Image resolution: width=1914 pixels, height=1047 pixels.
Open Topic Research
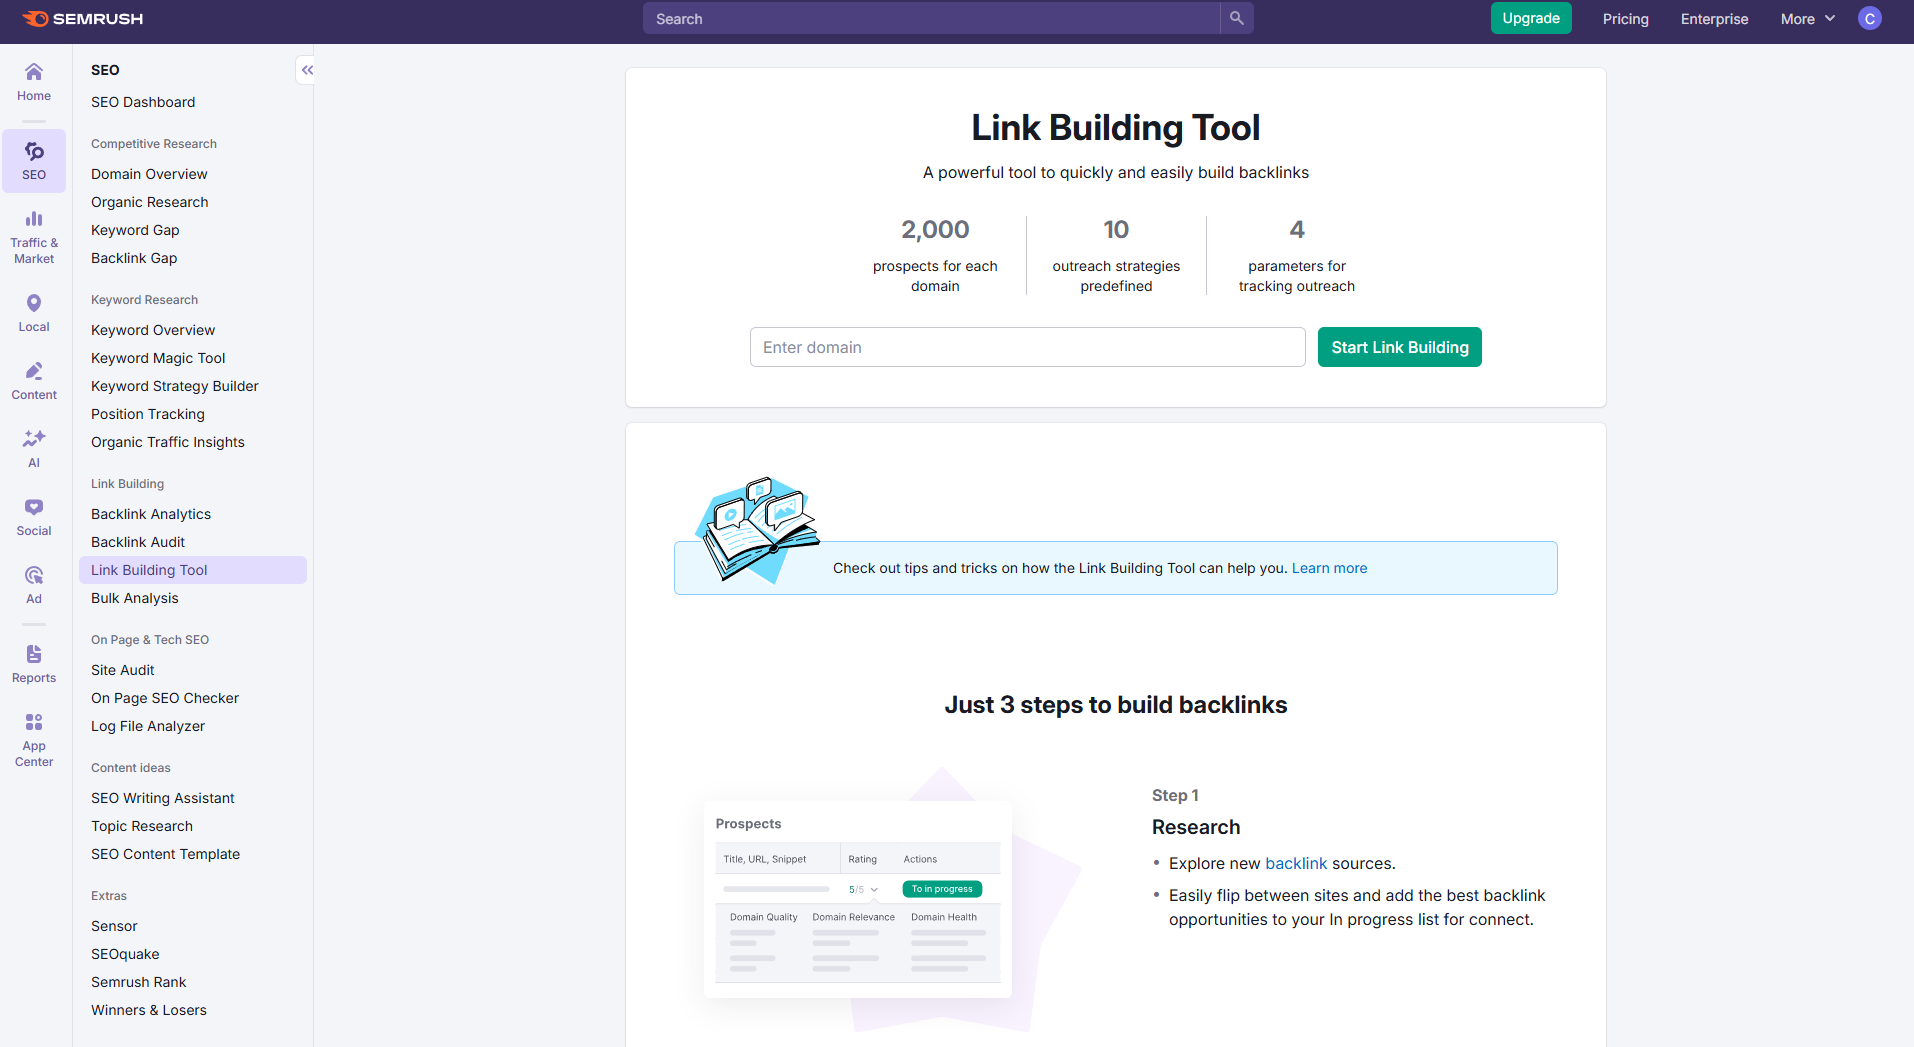click(x=142, y=826)
